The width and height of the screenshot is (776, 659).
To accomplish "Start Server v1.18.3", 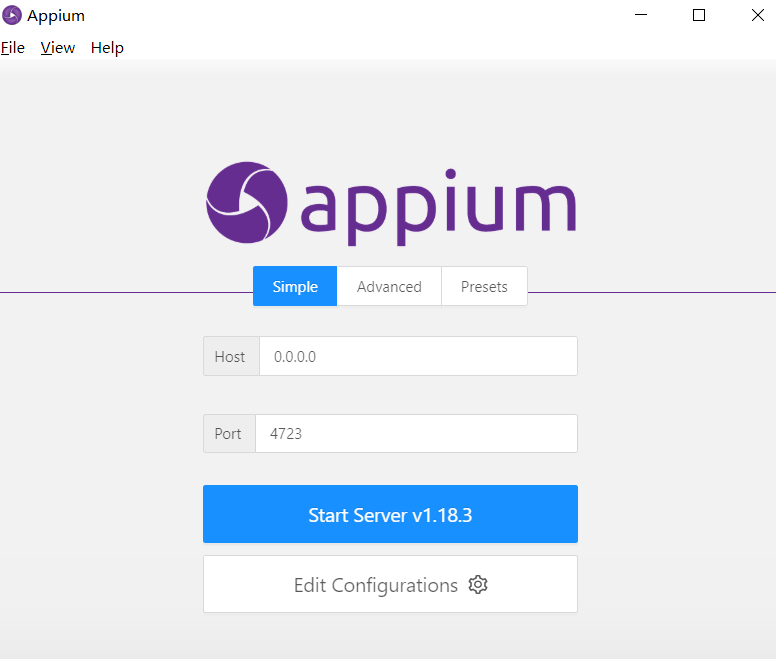I will [x=390, y=514].
